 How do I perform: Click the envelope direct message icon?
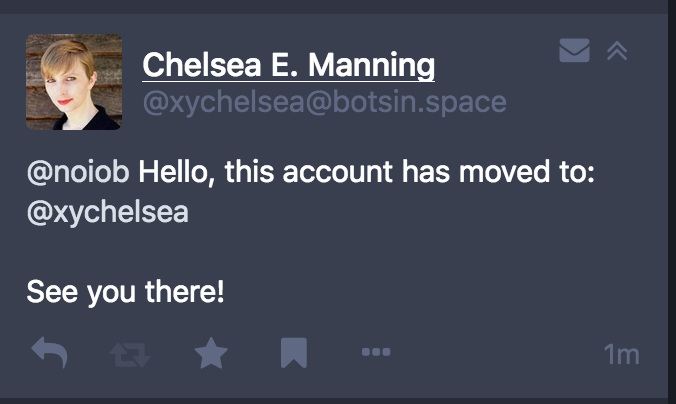pos(574,50)
